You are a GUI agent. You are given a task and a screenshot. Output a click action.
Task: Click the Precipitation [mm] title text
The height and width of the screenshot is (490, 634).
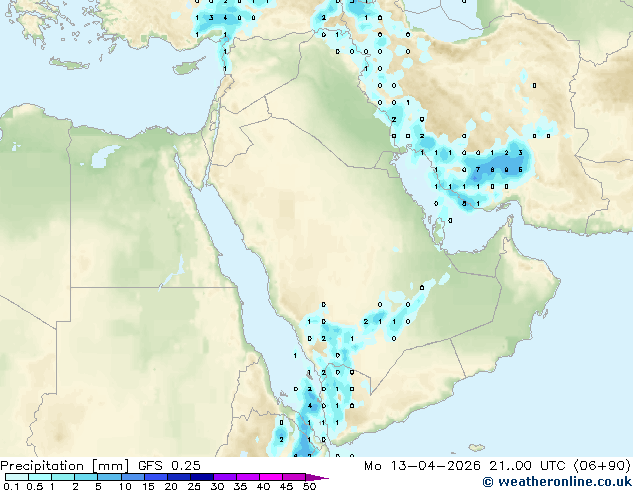[65, 466]
